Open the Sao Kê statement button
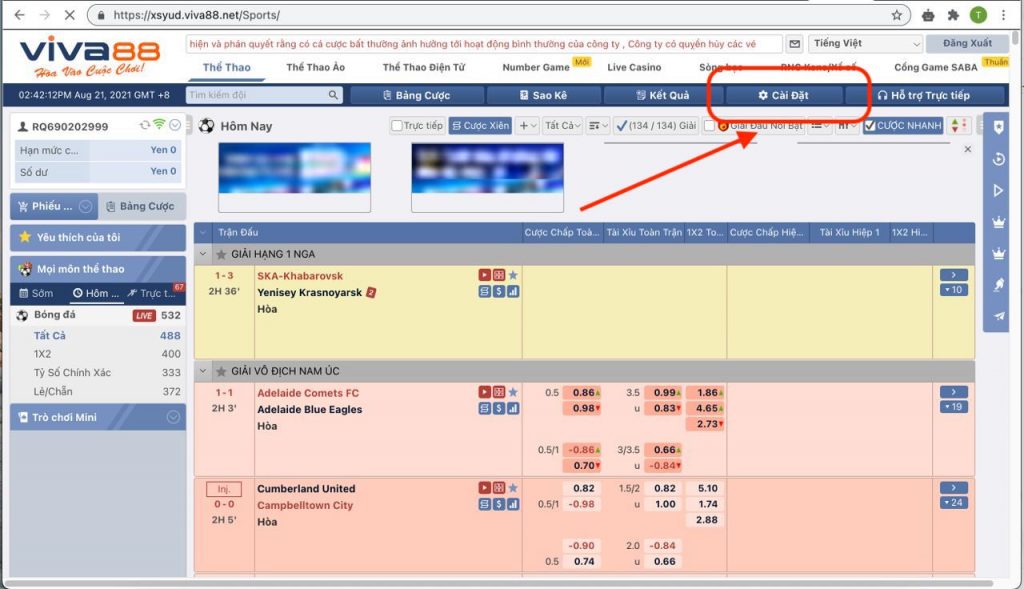Image resolution: width=1024 pixels, height=589 pixels. point(543,95)
